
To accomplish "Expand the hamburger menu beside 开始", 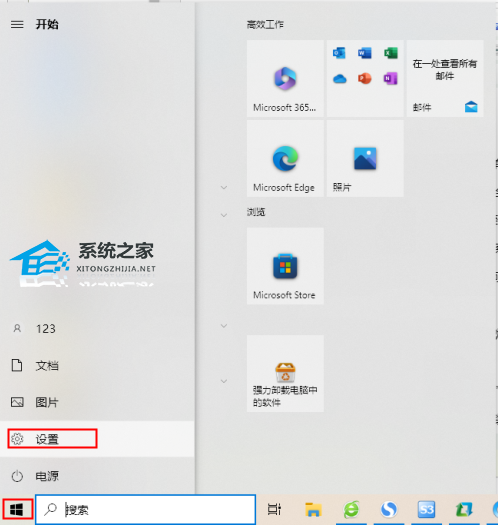I will tap(17, 24).
